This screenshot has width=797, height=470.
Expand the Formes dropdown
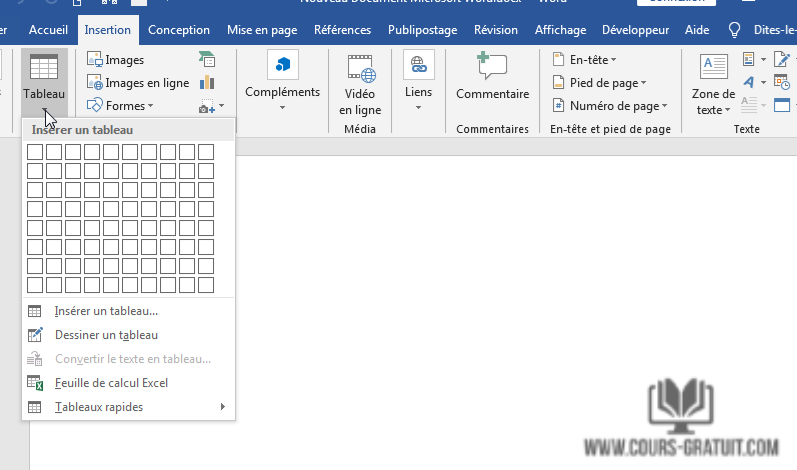(x=120, y=105)
